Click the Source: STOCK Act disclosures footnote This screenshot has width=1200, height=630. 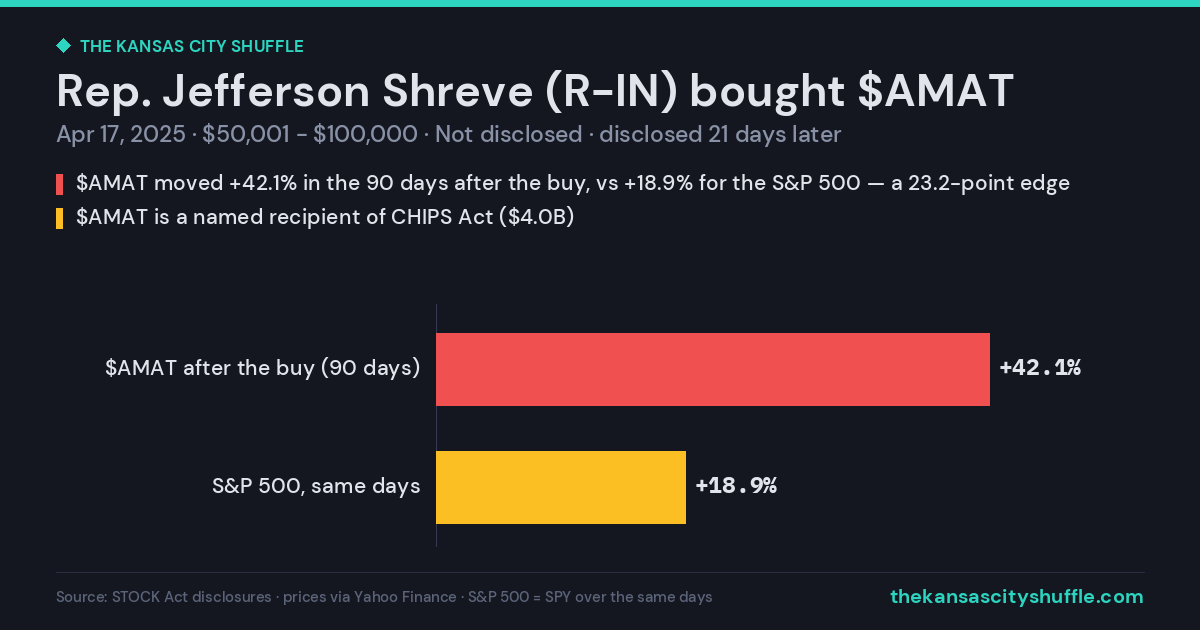click(164, 597)
